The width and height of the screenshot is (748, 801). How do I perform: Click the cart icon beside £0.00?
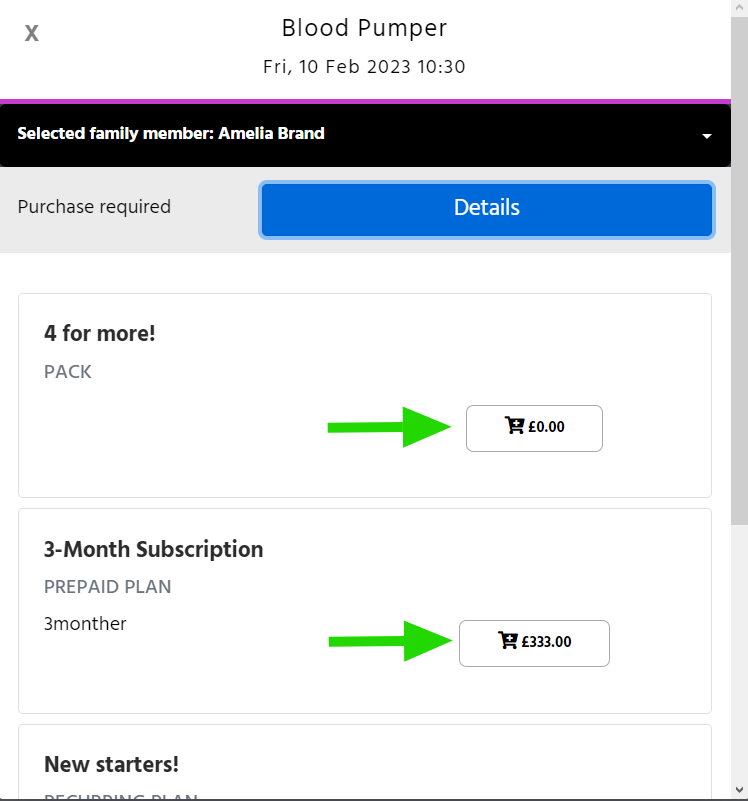tap(515, 427)
